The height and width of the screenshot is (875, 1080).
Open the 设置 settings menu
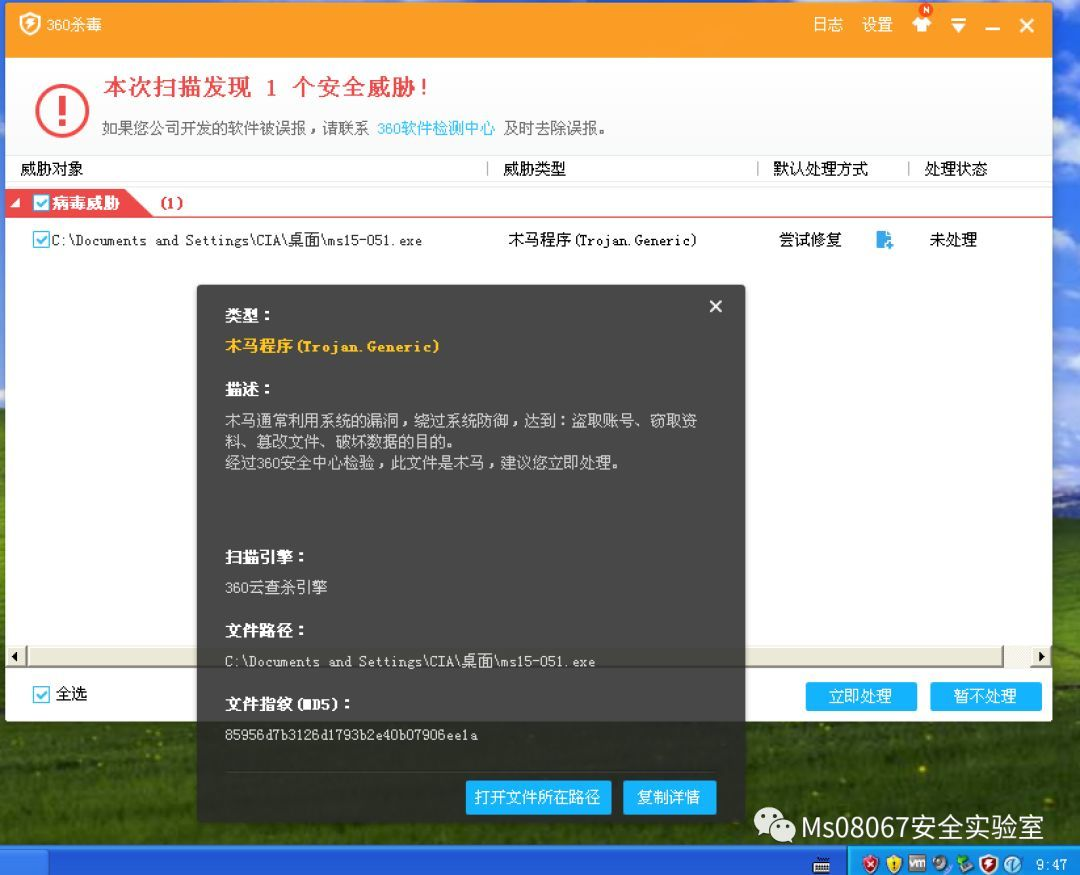pyautogui.click(x=877, y=25)
